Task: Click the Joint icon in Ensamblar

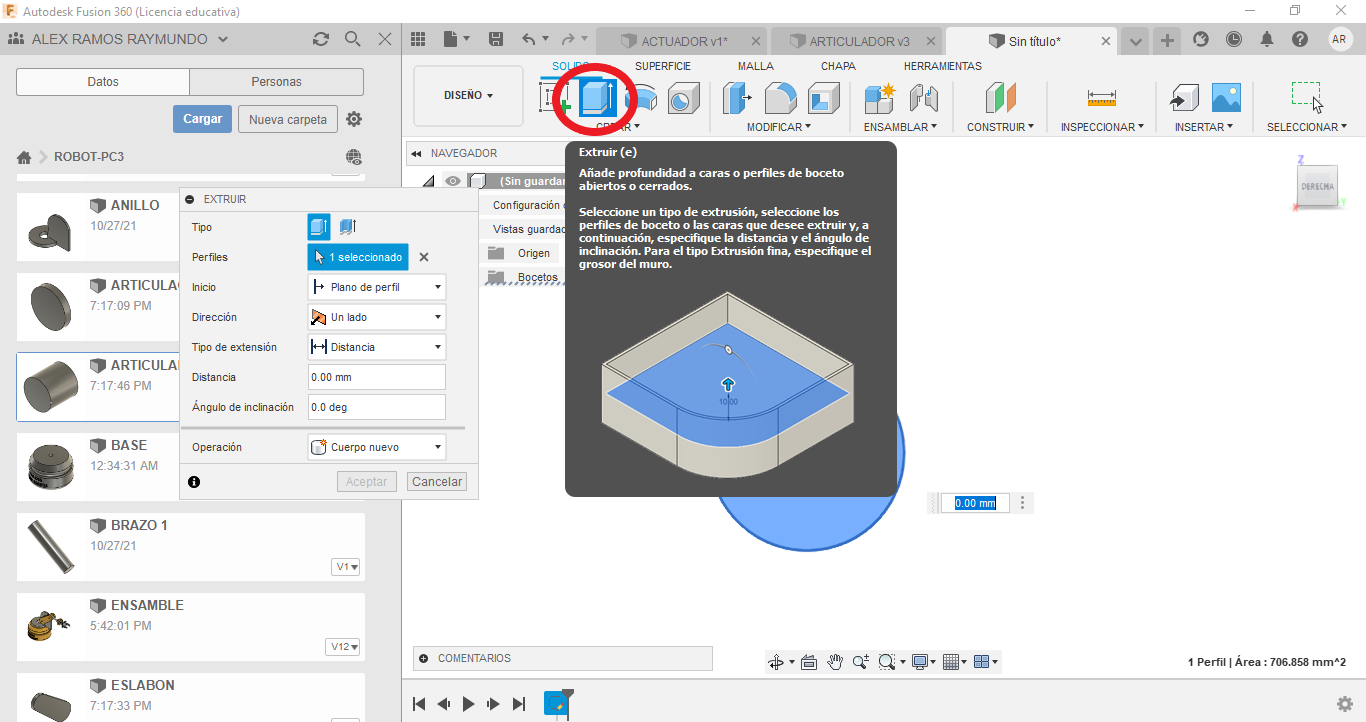Action: [x=923, y=98]
